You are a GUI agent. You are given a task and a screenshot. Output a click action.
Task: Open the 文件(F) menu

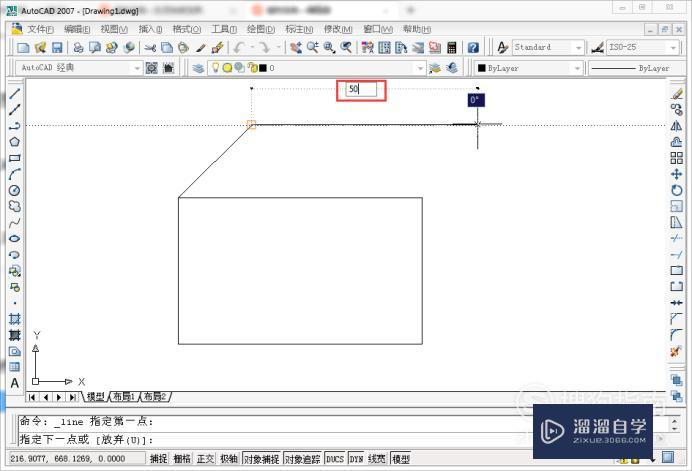click(40, 29)
